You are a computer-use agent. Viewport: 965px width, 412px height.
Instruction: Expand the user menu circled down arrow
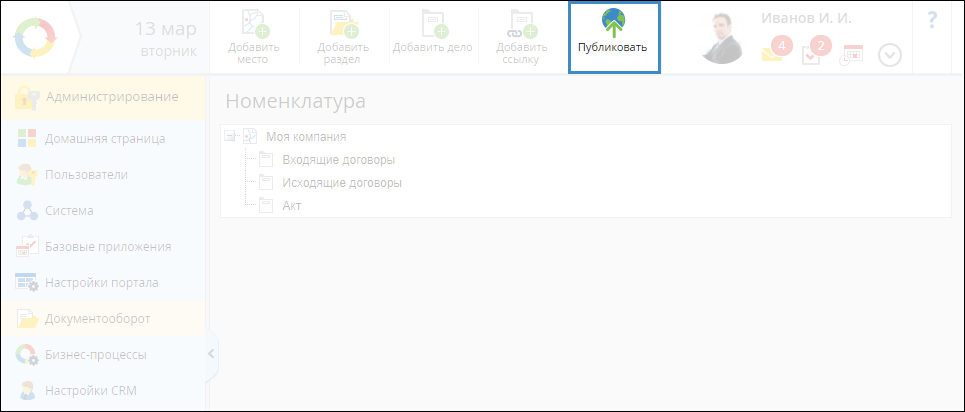890,56
